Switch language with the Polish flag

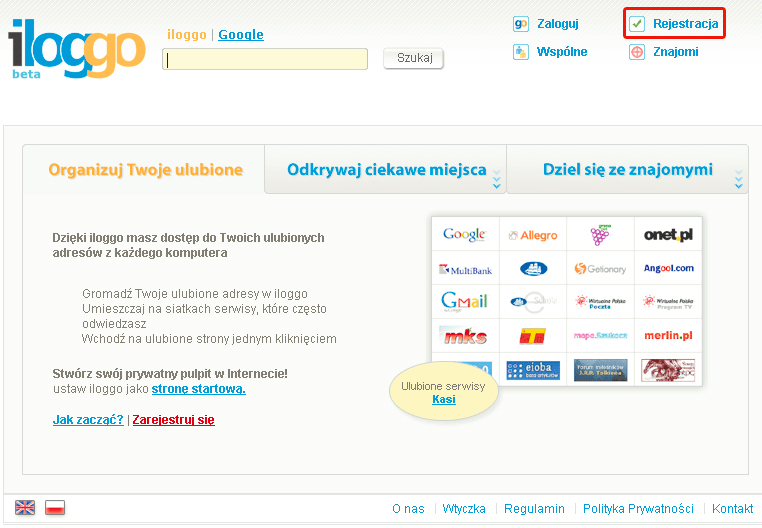[55, 508]
